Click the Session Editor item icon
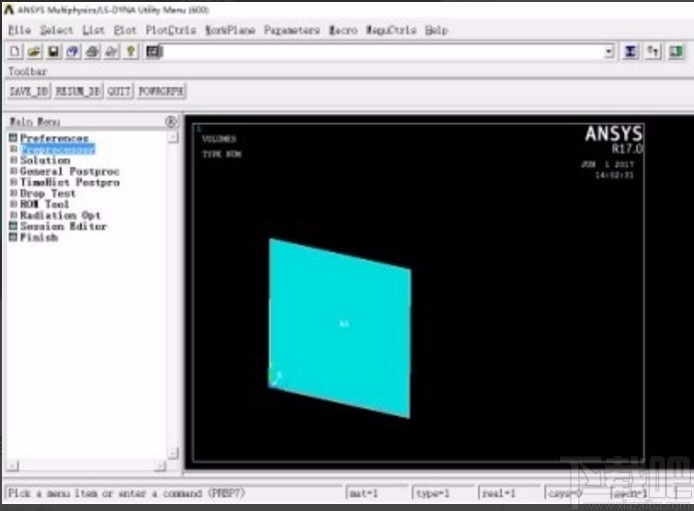694x511 pixels. [13, 226]
